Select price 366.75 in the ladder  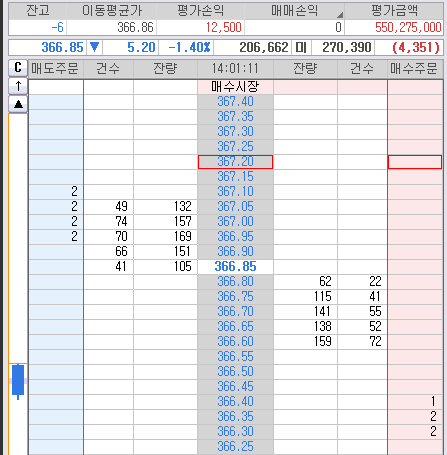[235, 296]
